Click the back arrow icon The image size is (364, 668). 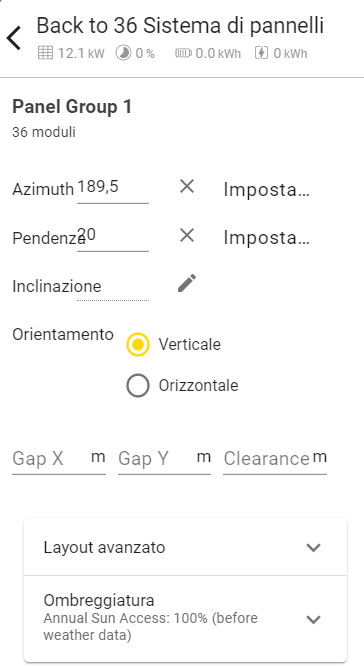point(14,38)
